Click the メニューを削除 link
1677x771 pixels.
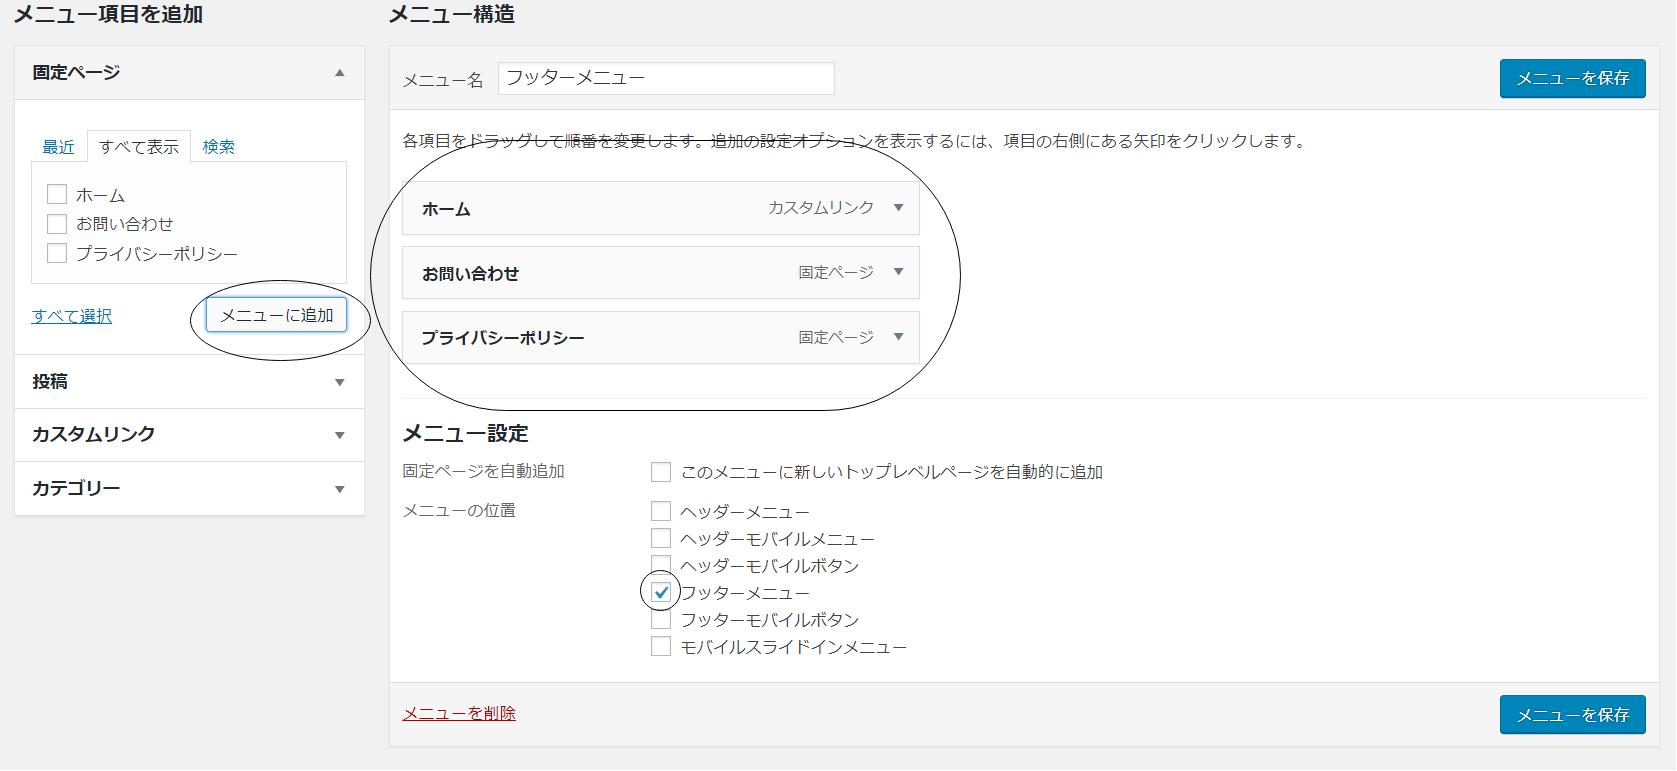pyautogui.click(x=459, y=713)
